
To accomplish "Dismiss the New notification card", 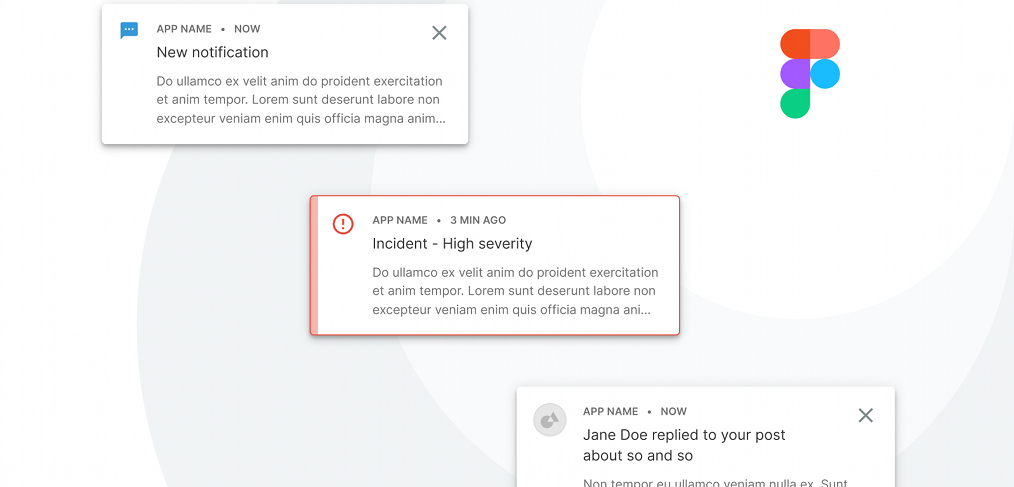I will [x=439, y=33].
